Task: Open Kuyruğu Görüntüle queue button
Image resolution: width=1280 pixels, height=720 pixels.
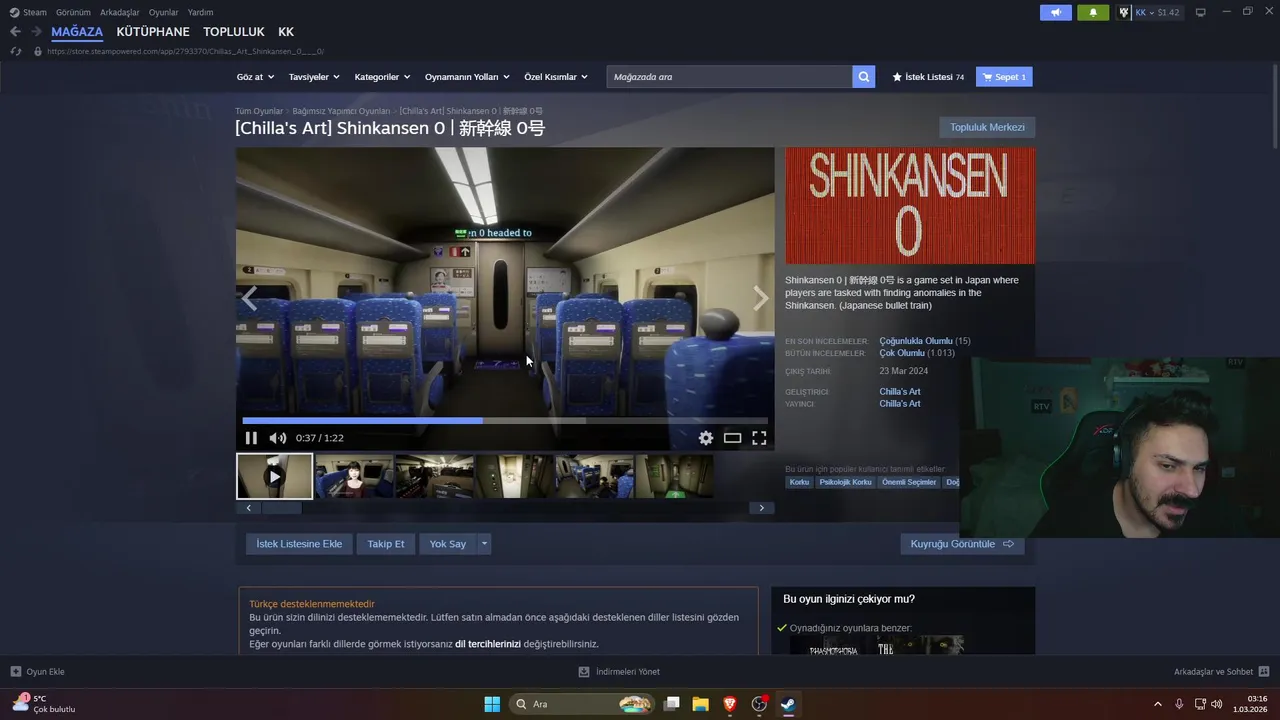Action: pos(962,544)
